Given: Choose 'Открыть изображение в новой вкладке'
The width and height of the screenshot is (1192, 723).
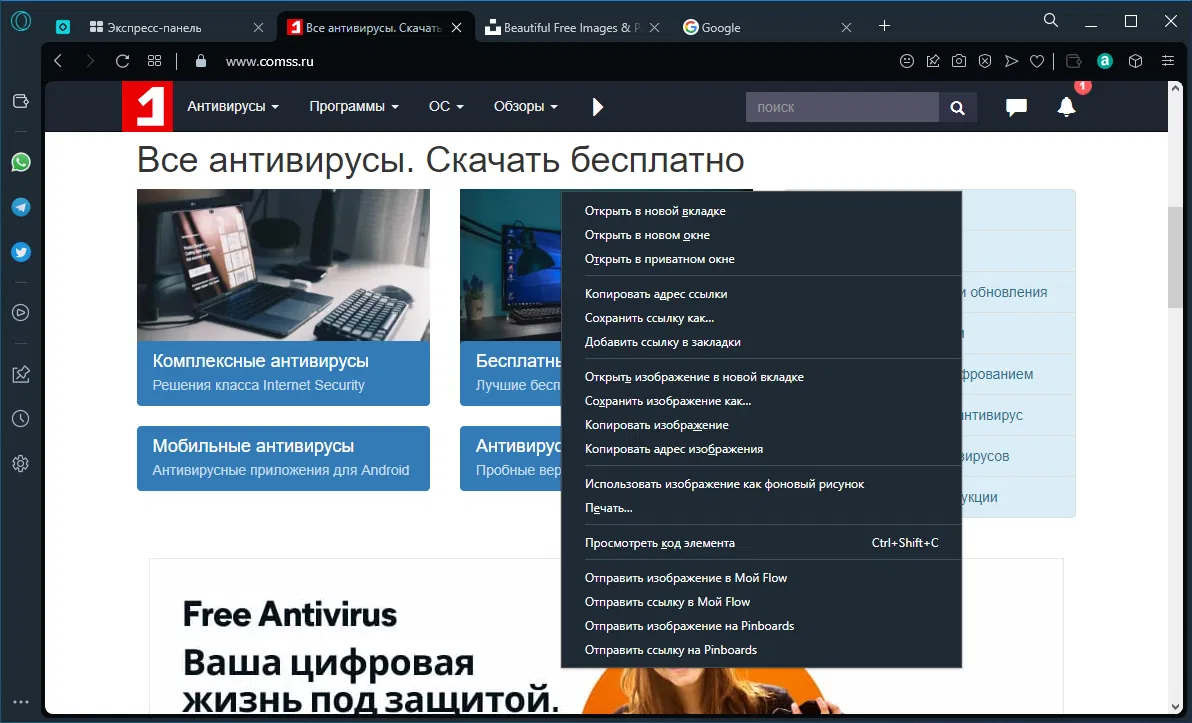Looking at the screenshot, I should 761,377.
